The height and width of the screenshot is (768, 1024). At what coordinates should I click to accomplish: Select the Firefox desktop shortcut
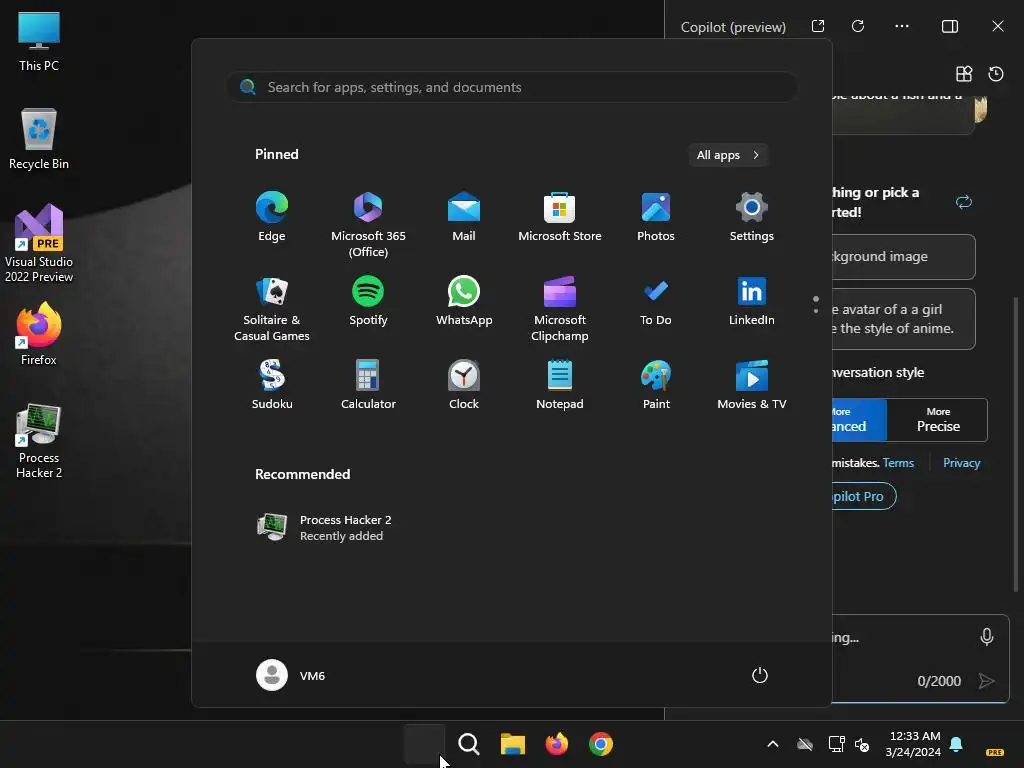click(x=39, y=334)
